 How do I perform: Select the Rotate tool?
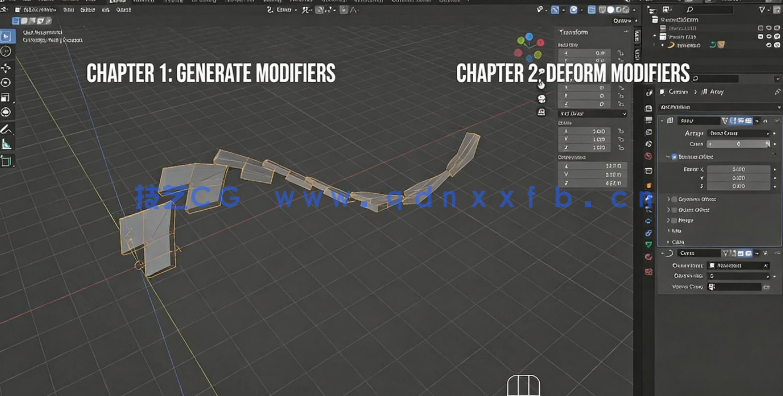tap(6, 82)
